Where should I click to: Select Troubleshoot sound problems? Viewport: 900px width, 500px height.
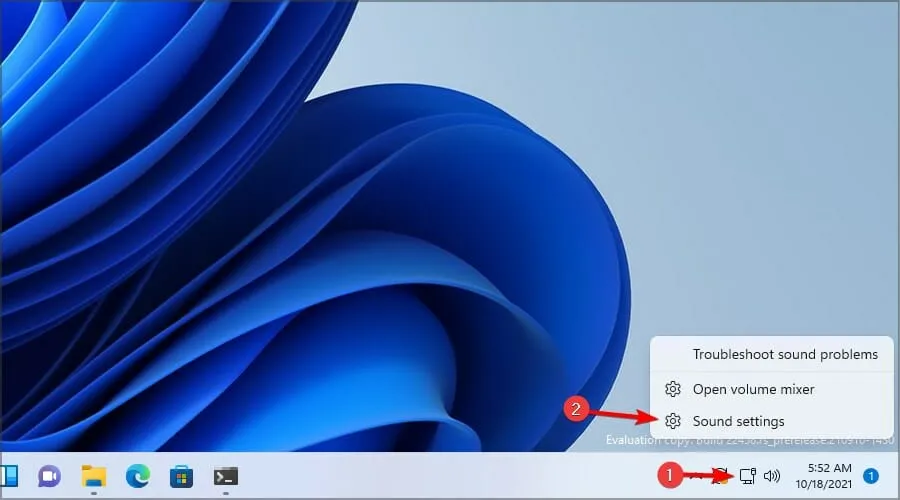click(x=785, y=354)
